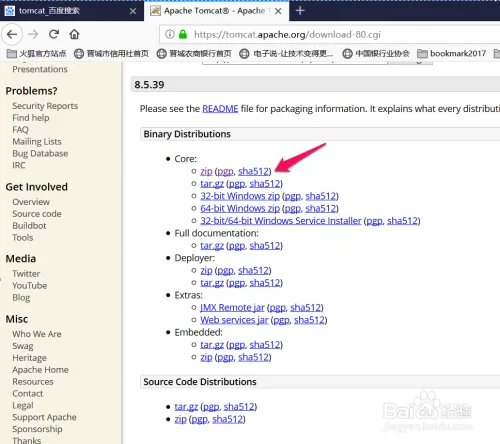Viewport: 500px width, 444px height.
Task: Open Core zip sha512 link
Action: (253, 171)
